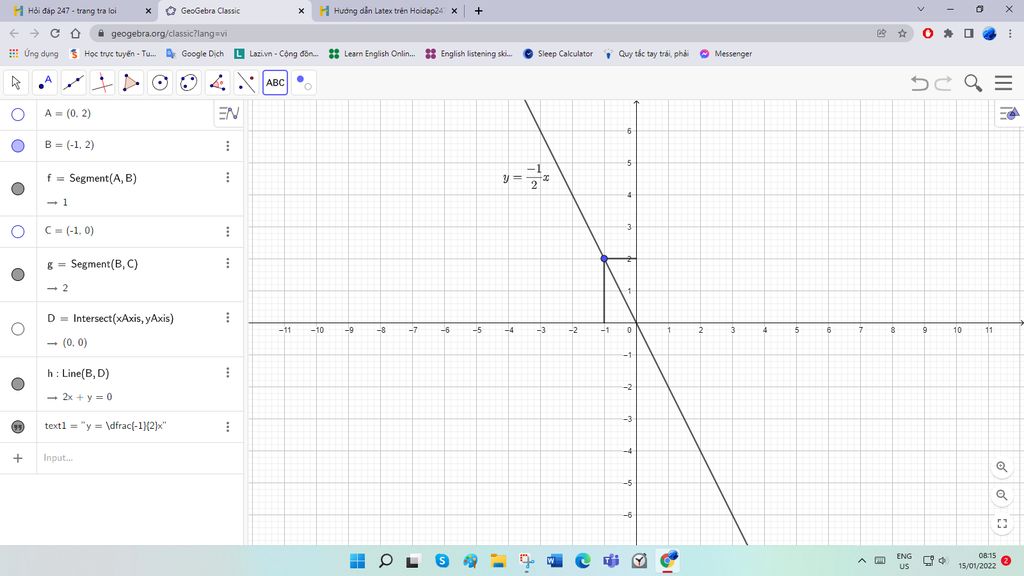Zoom out the graphics view
Screen dimensions: 1024x576
[1002, 495]
